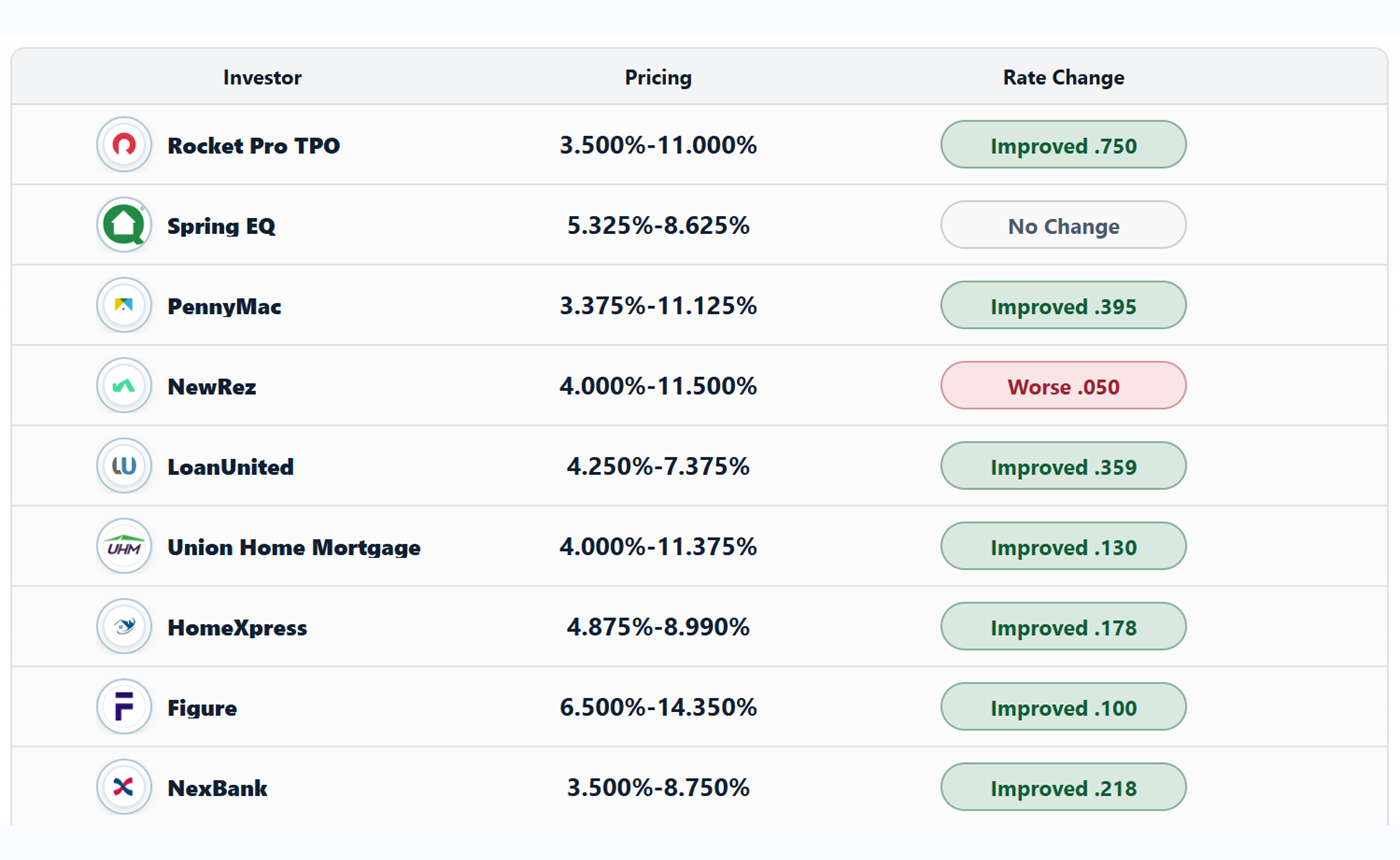Click the Union Home Mortgage UHM logo

pyautogui.click(x=124, y=547)
